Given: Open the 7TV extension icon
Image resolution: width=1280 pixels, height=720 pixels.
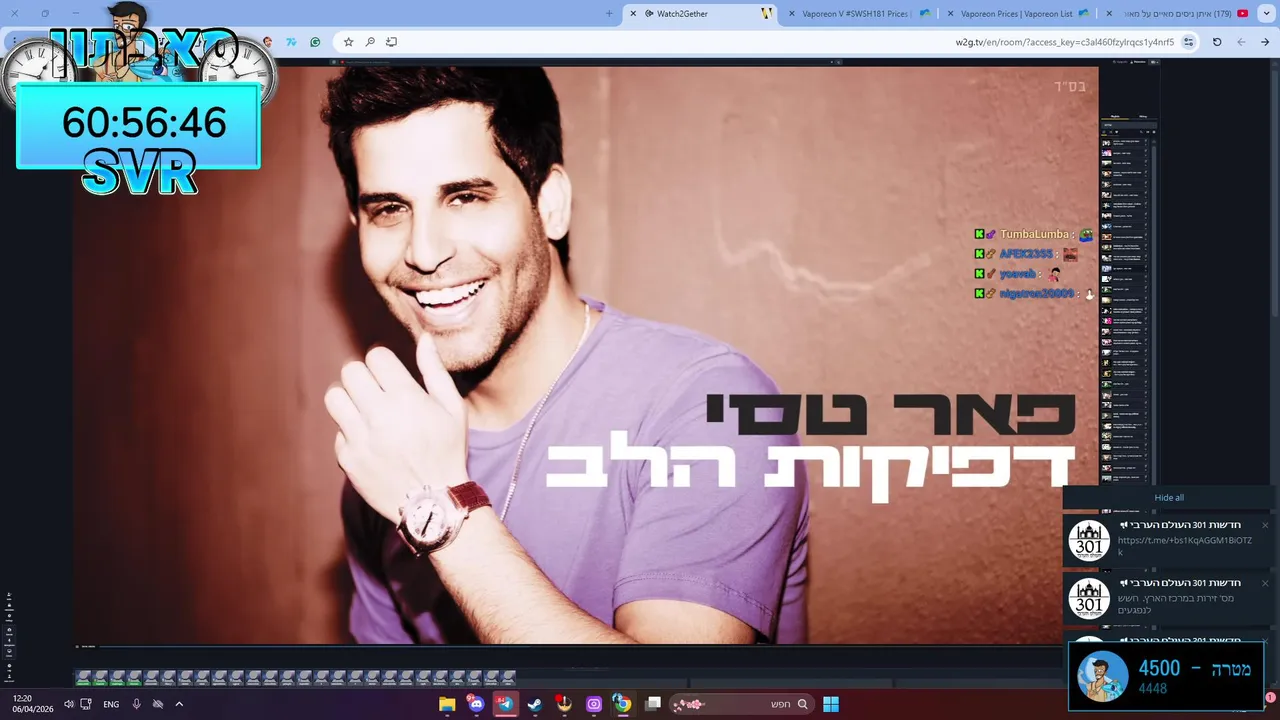Looking at the screenshot, I should 291,42.
